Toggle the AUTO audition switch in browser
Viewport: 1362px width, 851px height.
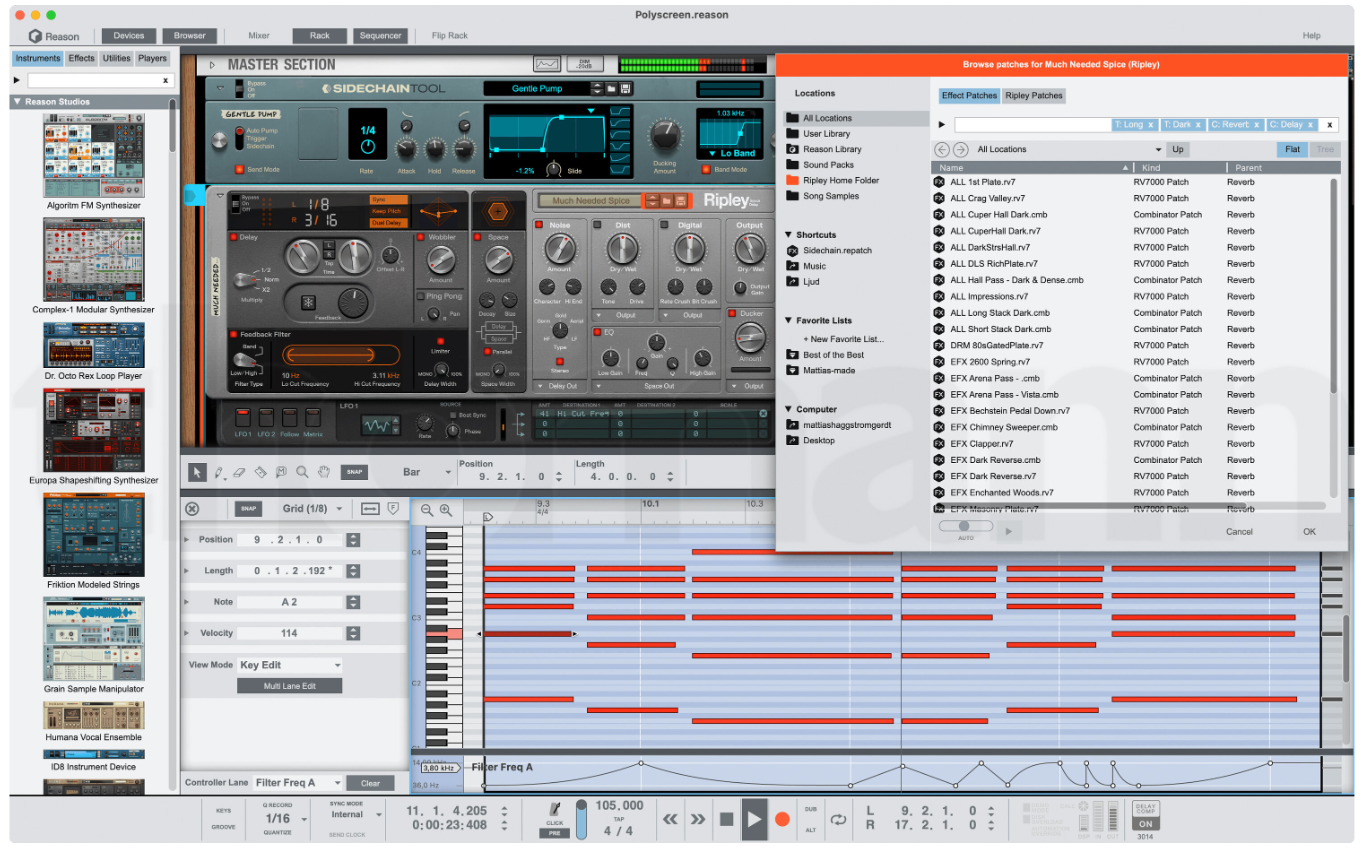(x=965, y=526)
